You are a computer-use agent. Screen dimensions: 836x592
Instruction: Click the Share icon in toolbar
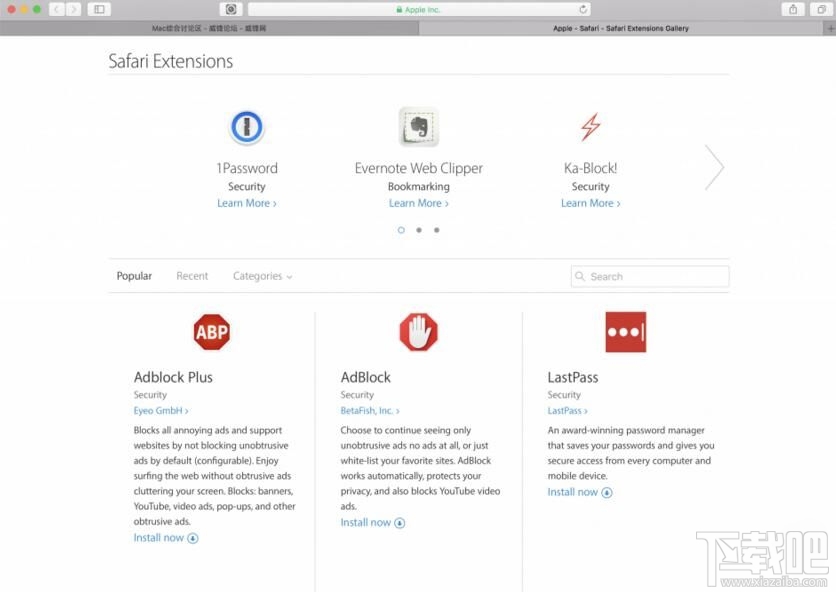[793, 9]
